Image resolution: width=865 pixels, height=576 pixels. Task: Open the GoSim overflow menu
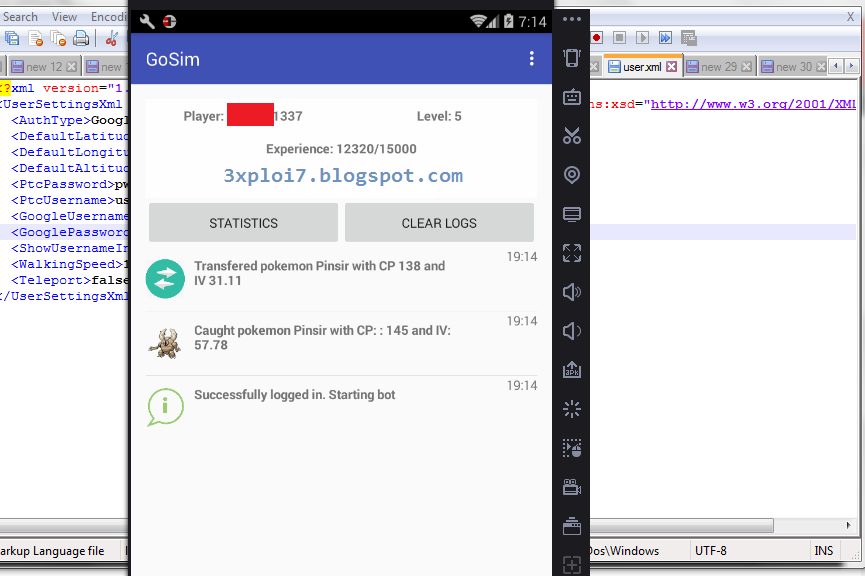[531, 58]
